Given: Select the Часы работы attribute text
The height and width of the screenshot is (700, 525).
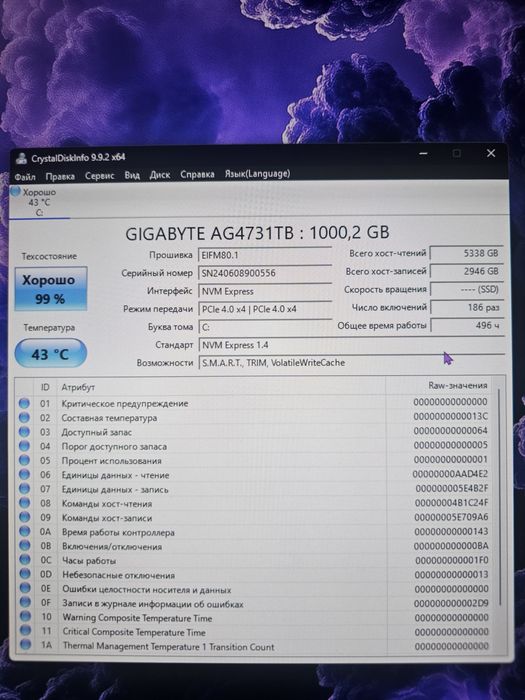Looking at the screenshot, I should 89,561.
